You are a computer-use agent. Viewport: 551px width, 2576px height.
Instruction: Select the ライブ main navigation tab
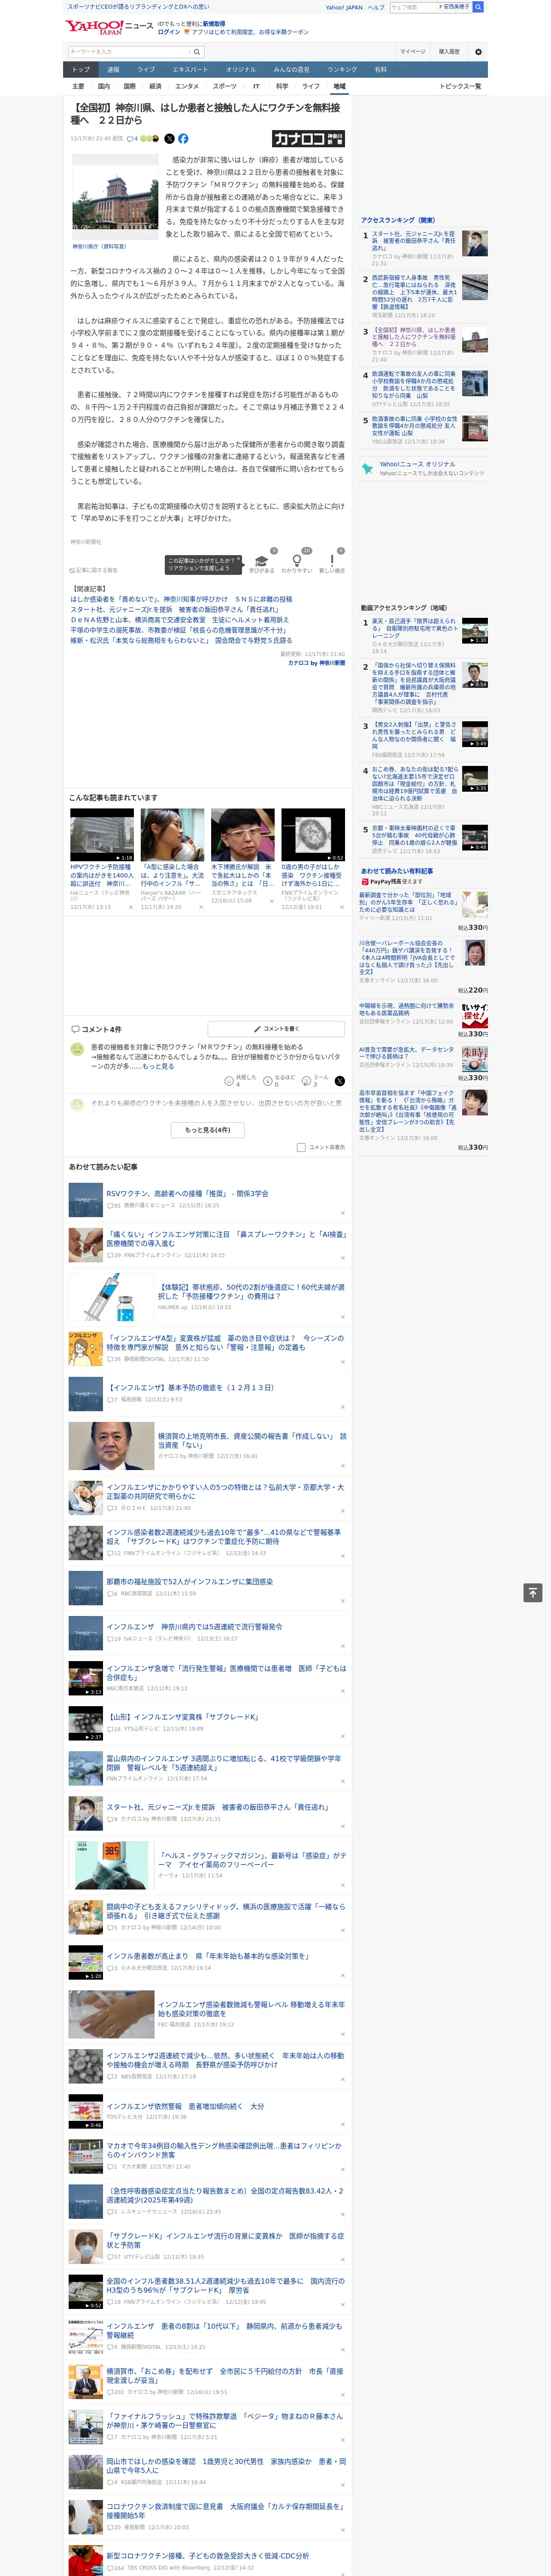coord(146,70)
